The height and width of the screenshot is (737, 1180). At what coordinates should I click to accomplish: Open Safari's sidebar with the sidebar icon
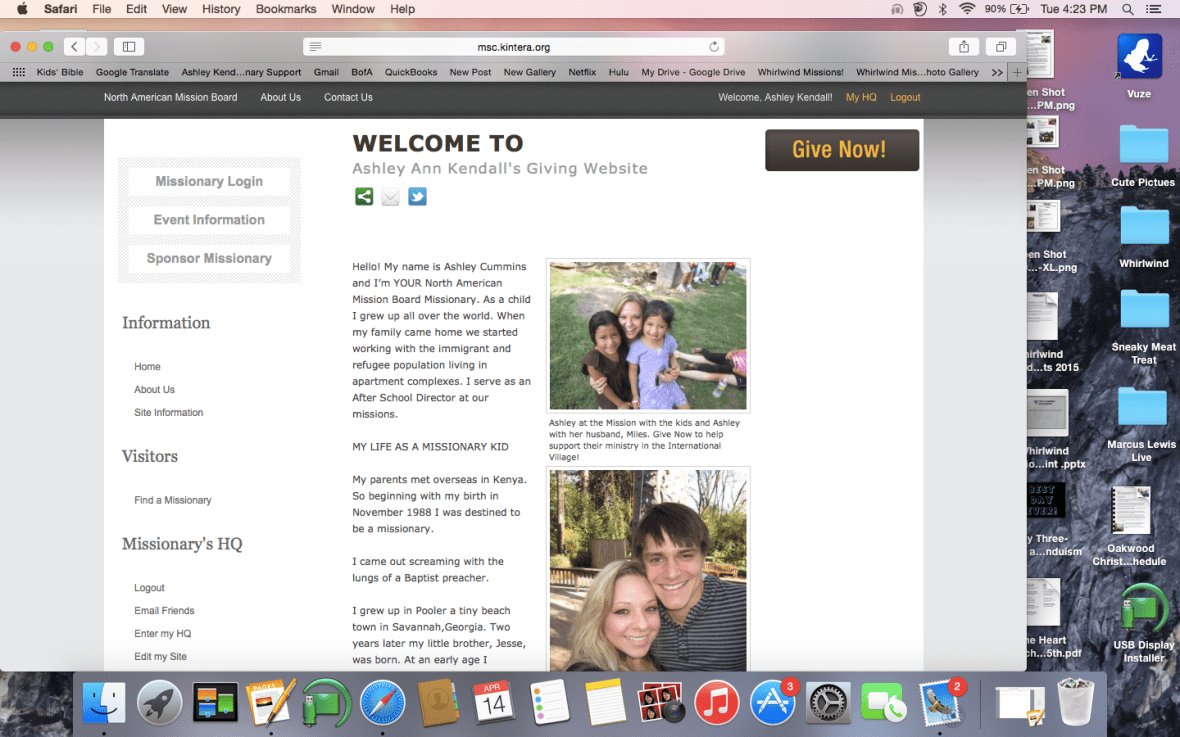point(130,46)
